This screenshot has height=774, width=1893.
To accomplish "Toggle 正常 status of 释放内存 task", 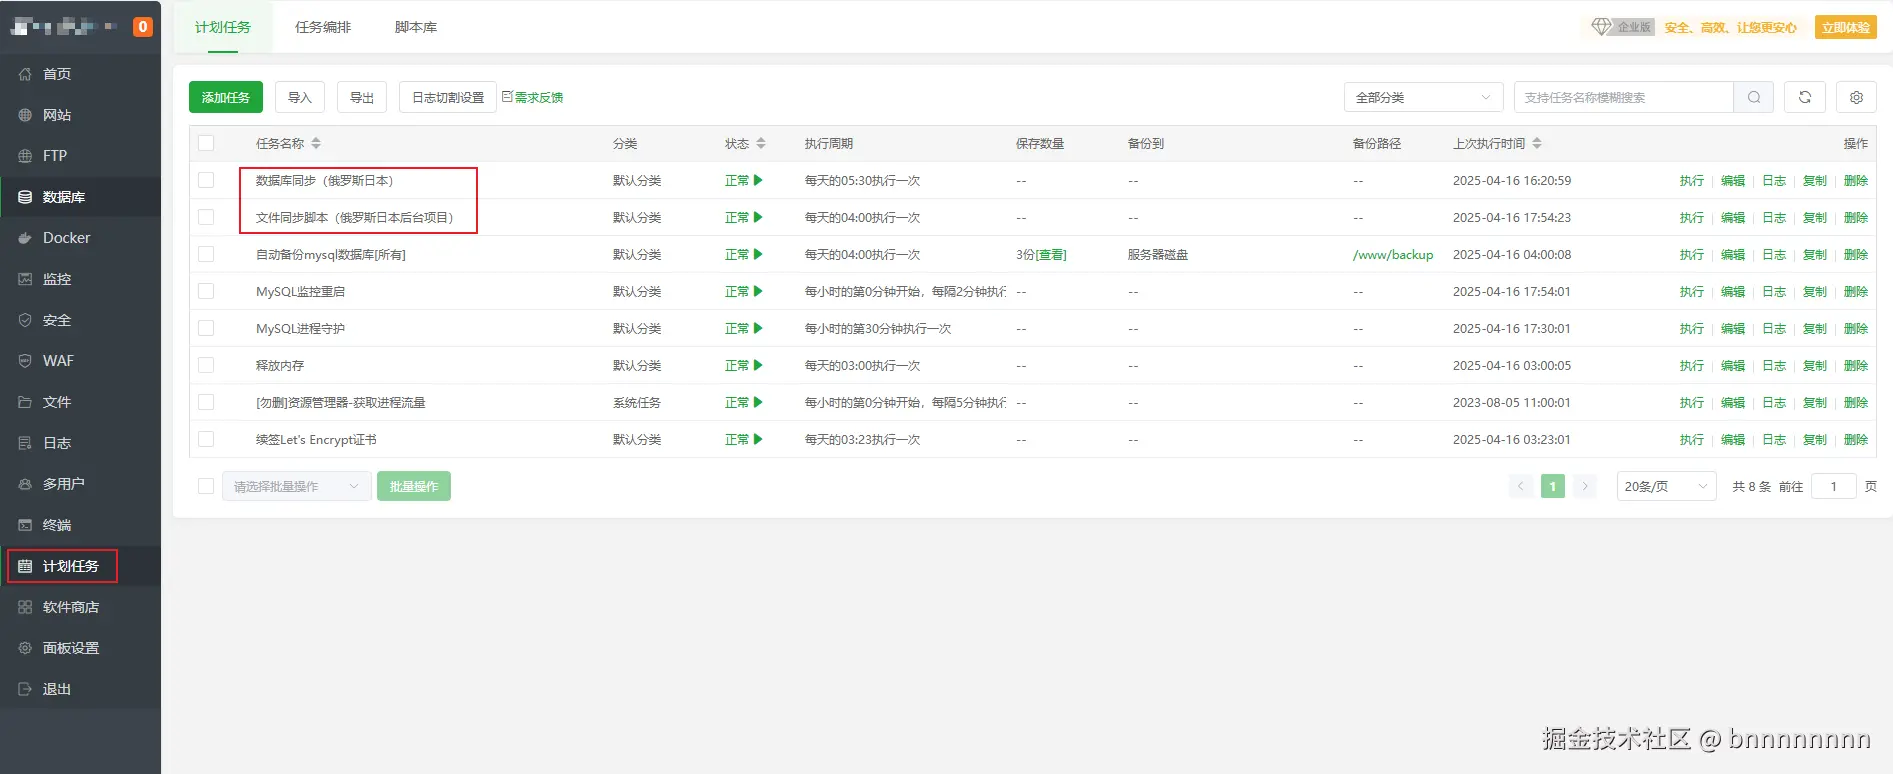I will [744, 365].
